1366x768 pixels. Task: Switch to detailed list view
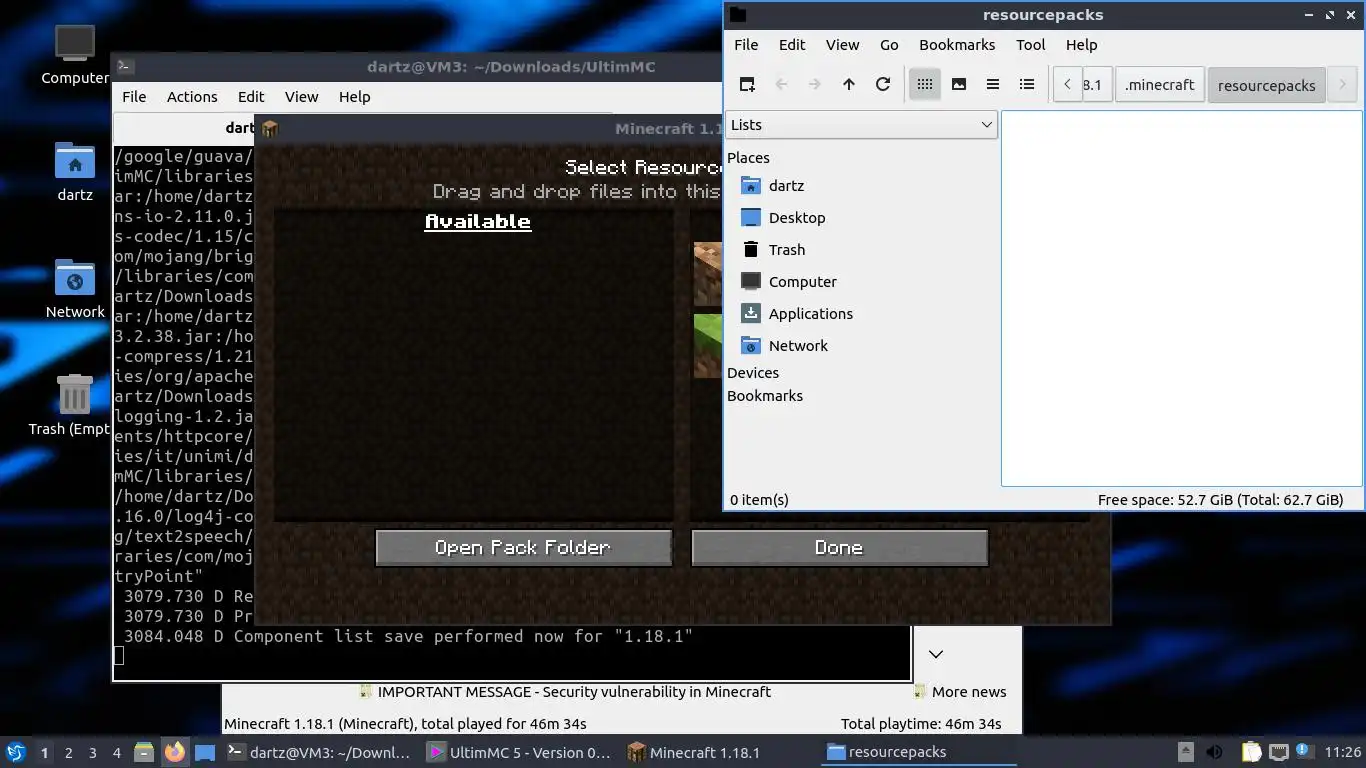coord(1027,85)
